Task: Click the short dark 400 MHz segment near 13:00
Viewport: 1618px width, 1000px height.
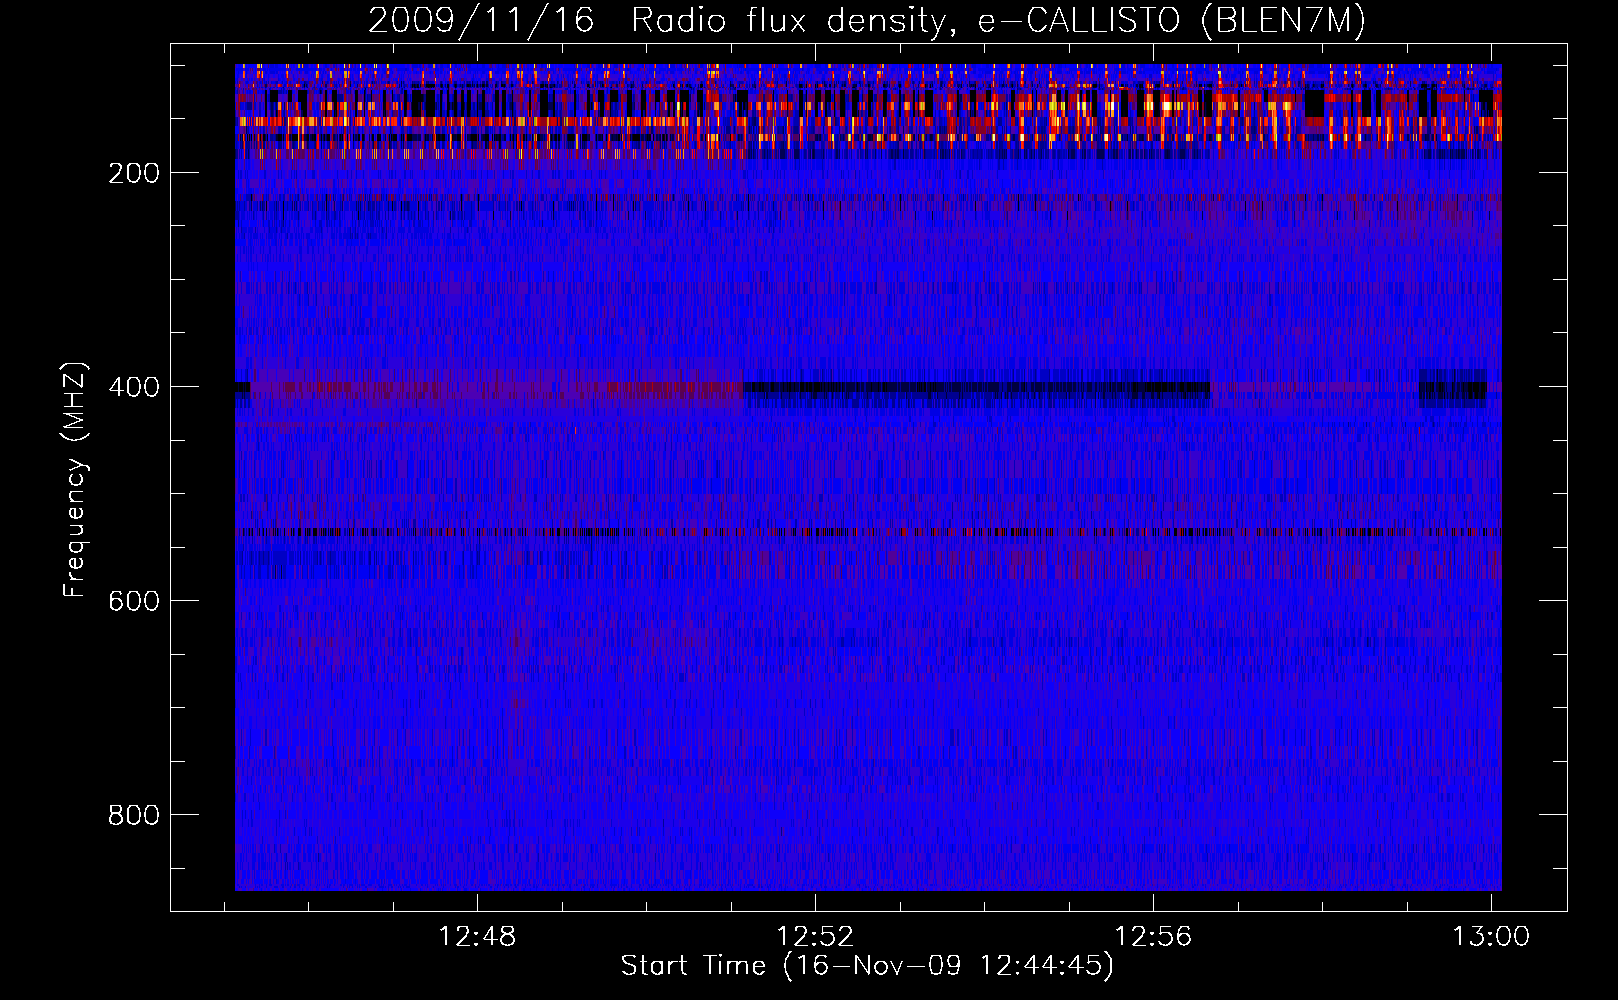Action: tap(1453, 387)
